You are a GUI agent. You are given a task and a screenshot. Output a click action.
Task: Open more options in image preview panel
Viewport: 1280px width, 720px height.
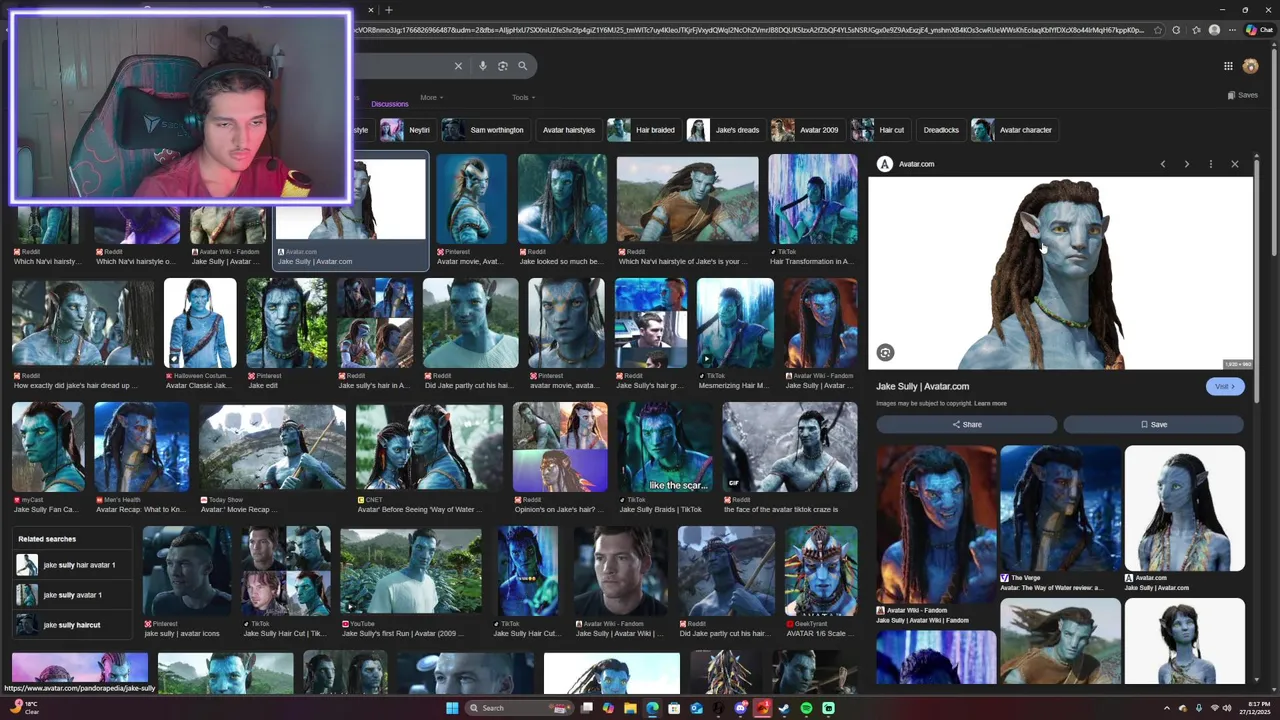[1210, 164]
